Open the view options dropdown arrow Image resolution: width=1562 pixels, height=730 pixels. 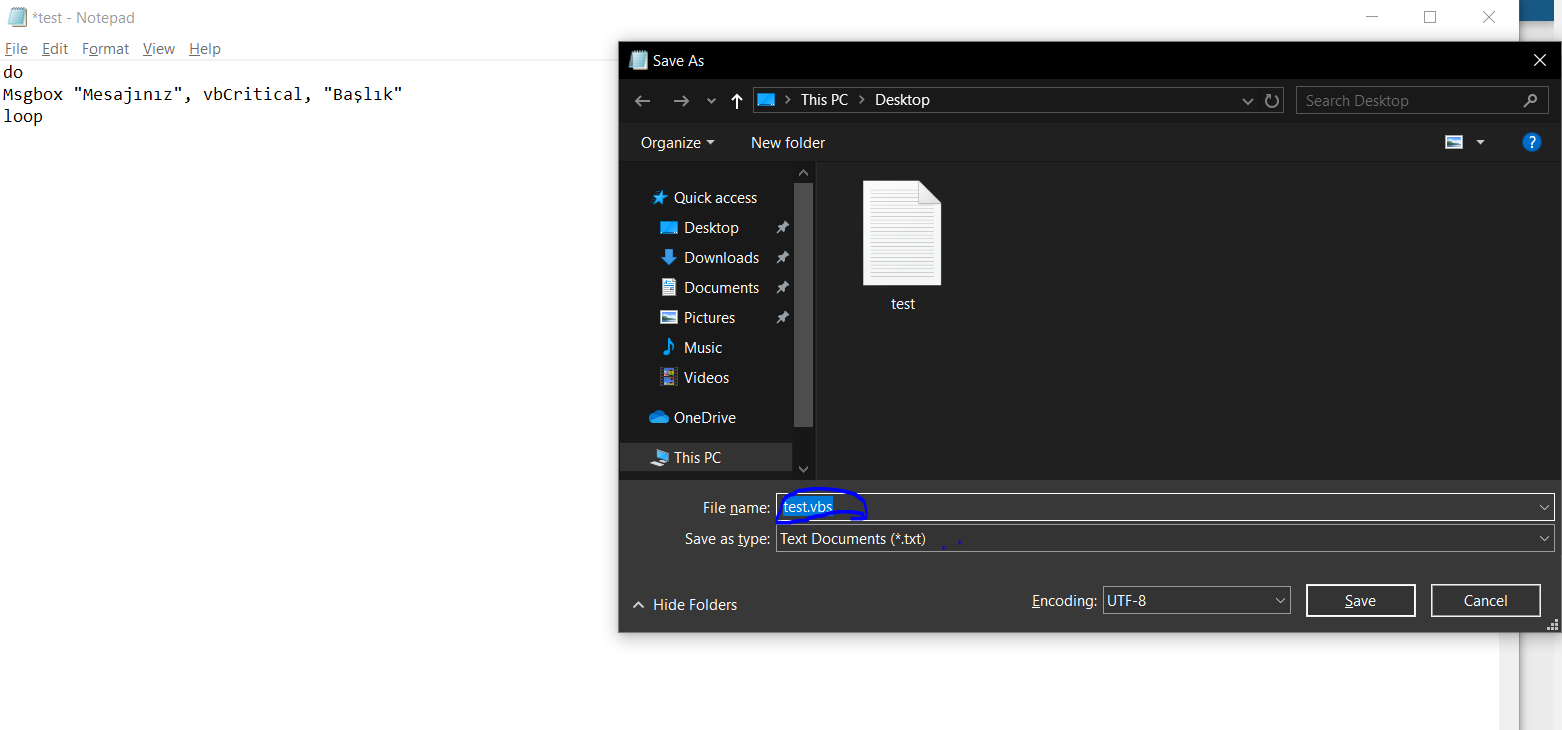tap(1481, 143)
